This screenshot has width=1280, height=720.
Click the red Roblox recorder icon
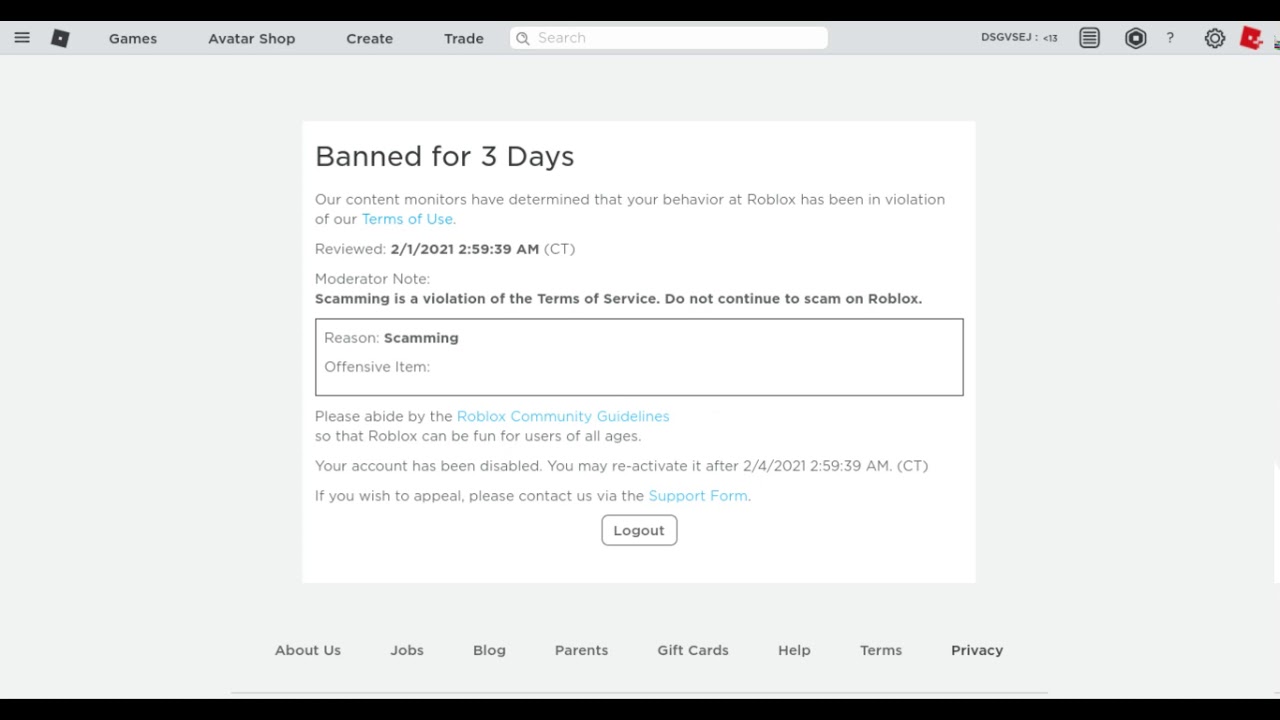[1251, 38]
